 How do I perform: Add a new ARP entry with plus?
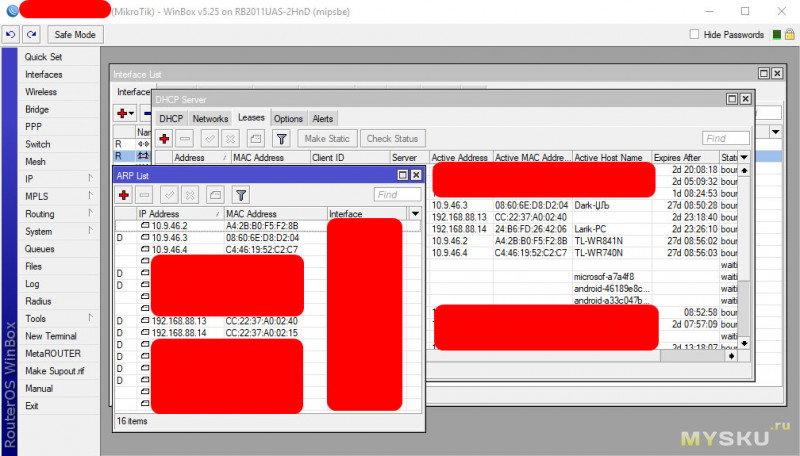(x=123, y=195)
